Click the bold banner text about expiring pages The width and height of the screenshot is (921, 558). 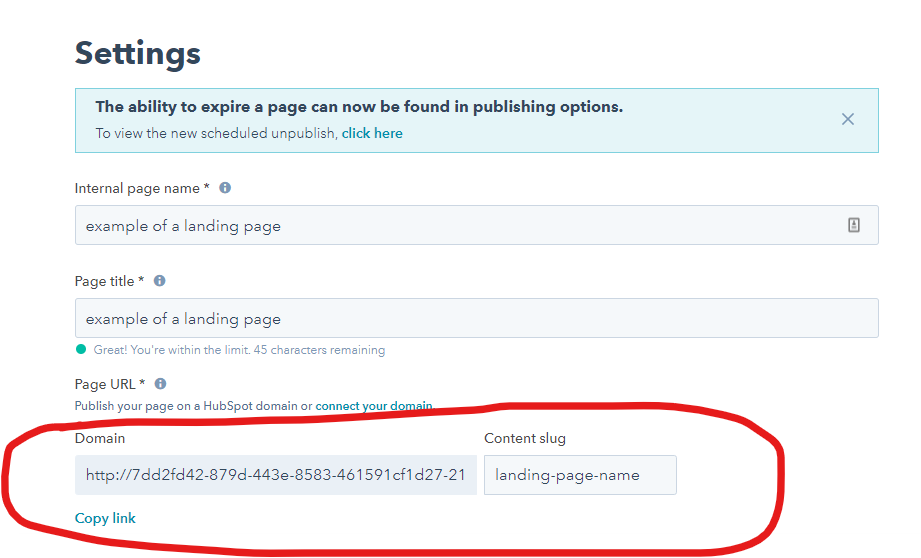click(359, 107)
